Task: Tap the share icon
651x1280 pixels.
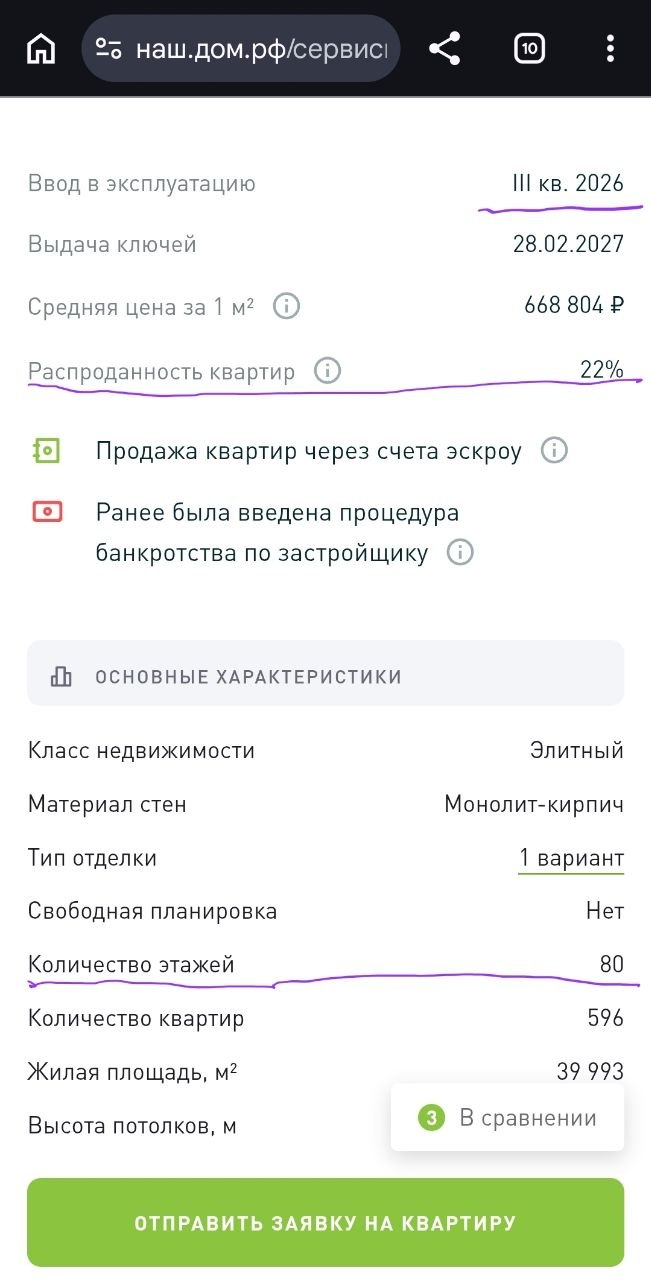Action: point(444,48)
